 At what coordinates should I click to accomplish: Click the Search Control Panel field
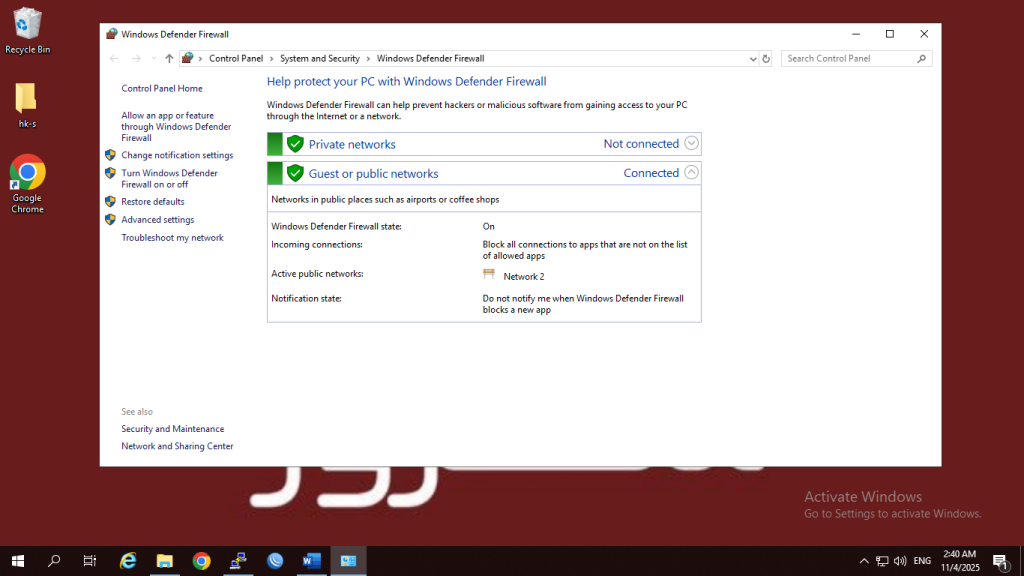[848, 59]
